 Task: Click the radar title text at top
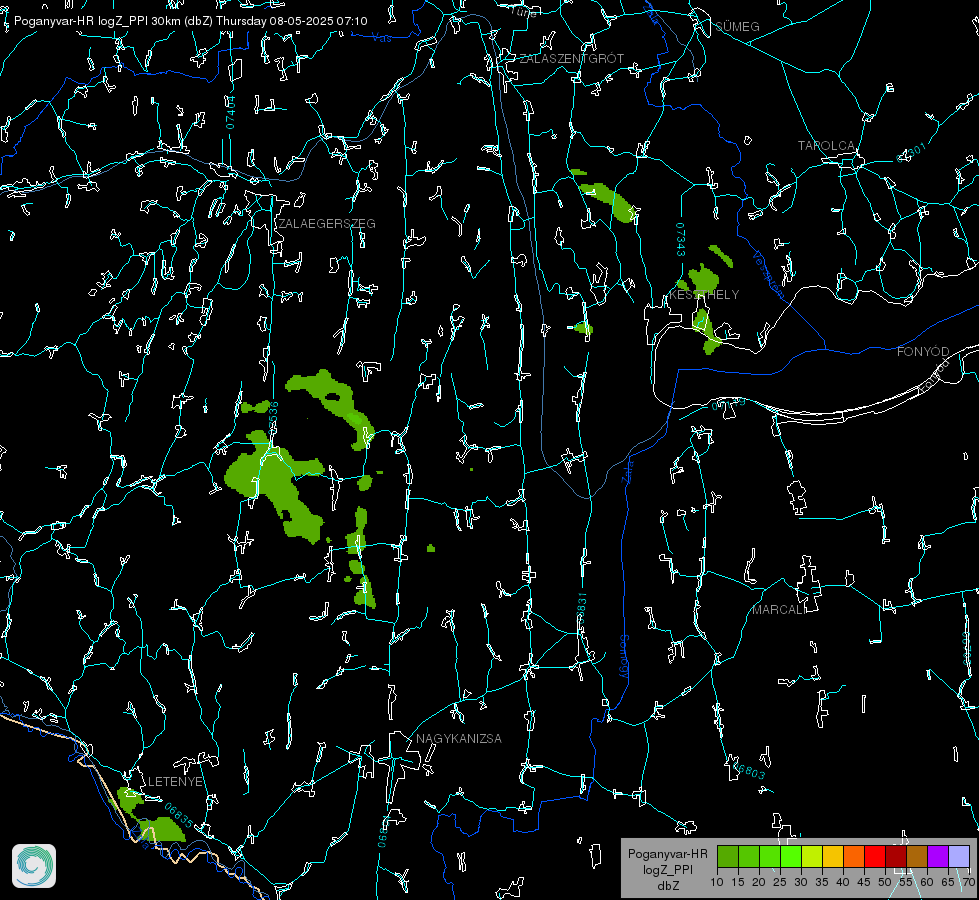pos(190,21)
